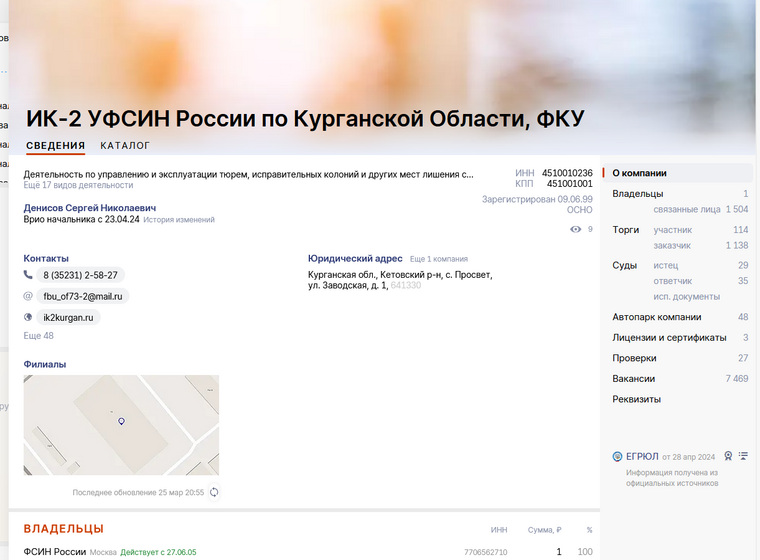This screenshot has width=760, height=560.
Task: Click postal code 641330
Action: (x=406, y=285)
